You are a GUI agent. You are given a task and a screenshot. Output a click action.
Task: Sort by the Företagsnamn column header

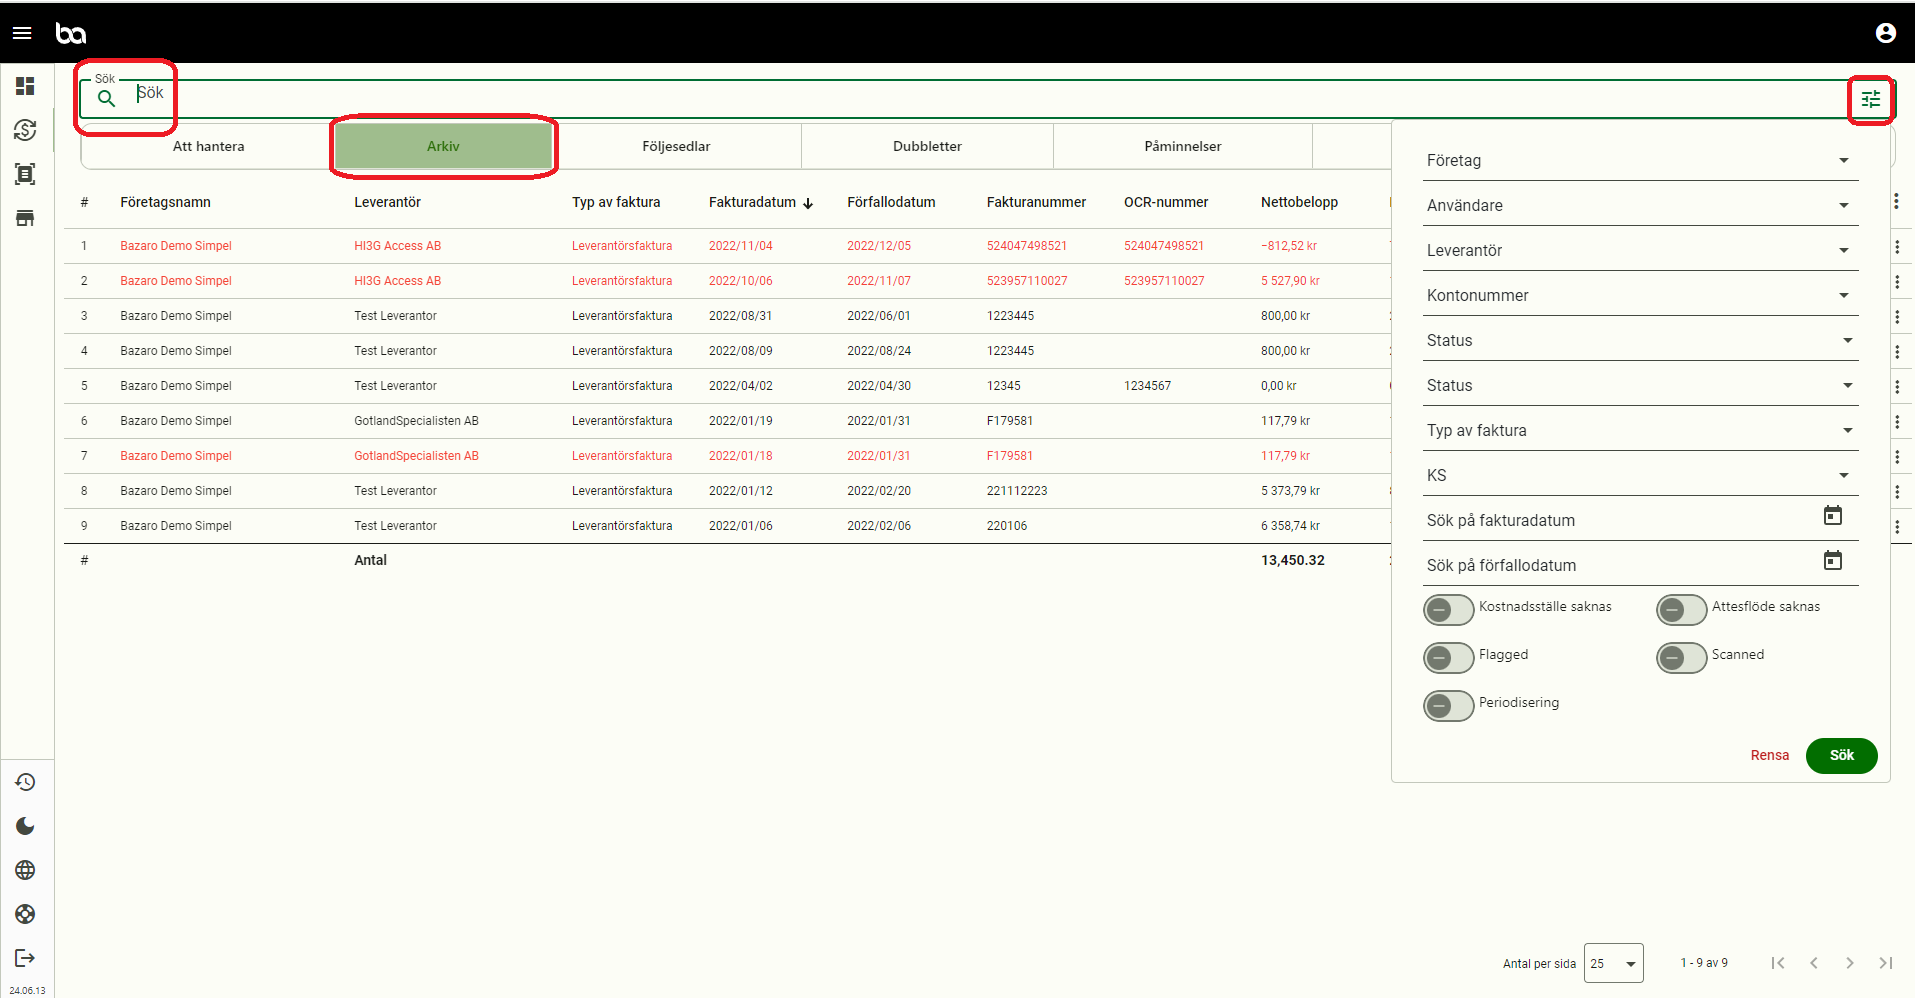(x=165, y=202)
